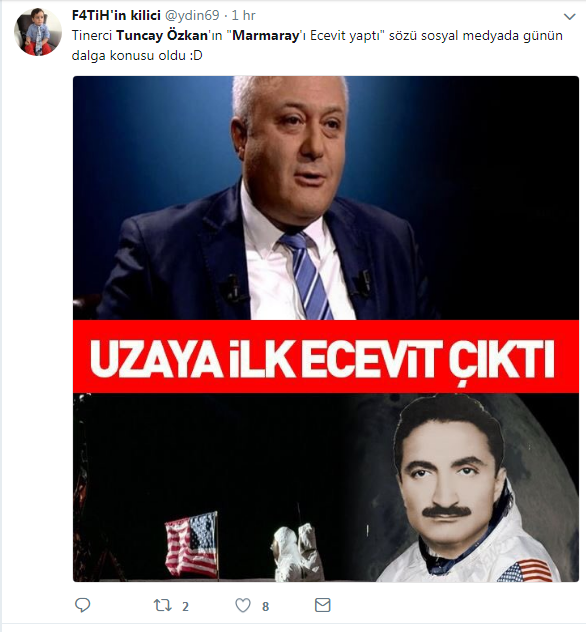Open the tweet via the 1 hr timestamp
Viewport: 586px width, 632px height.
pyautogui.click(x=243, y=15)
